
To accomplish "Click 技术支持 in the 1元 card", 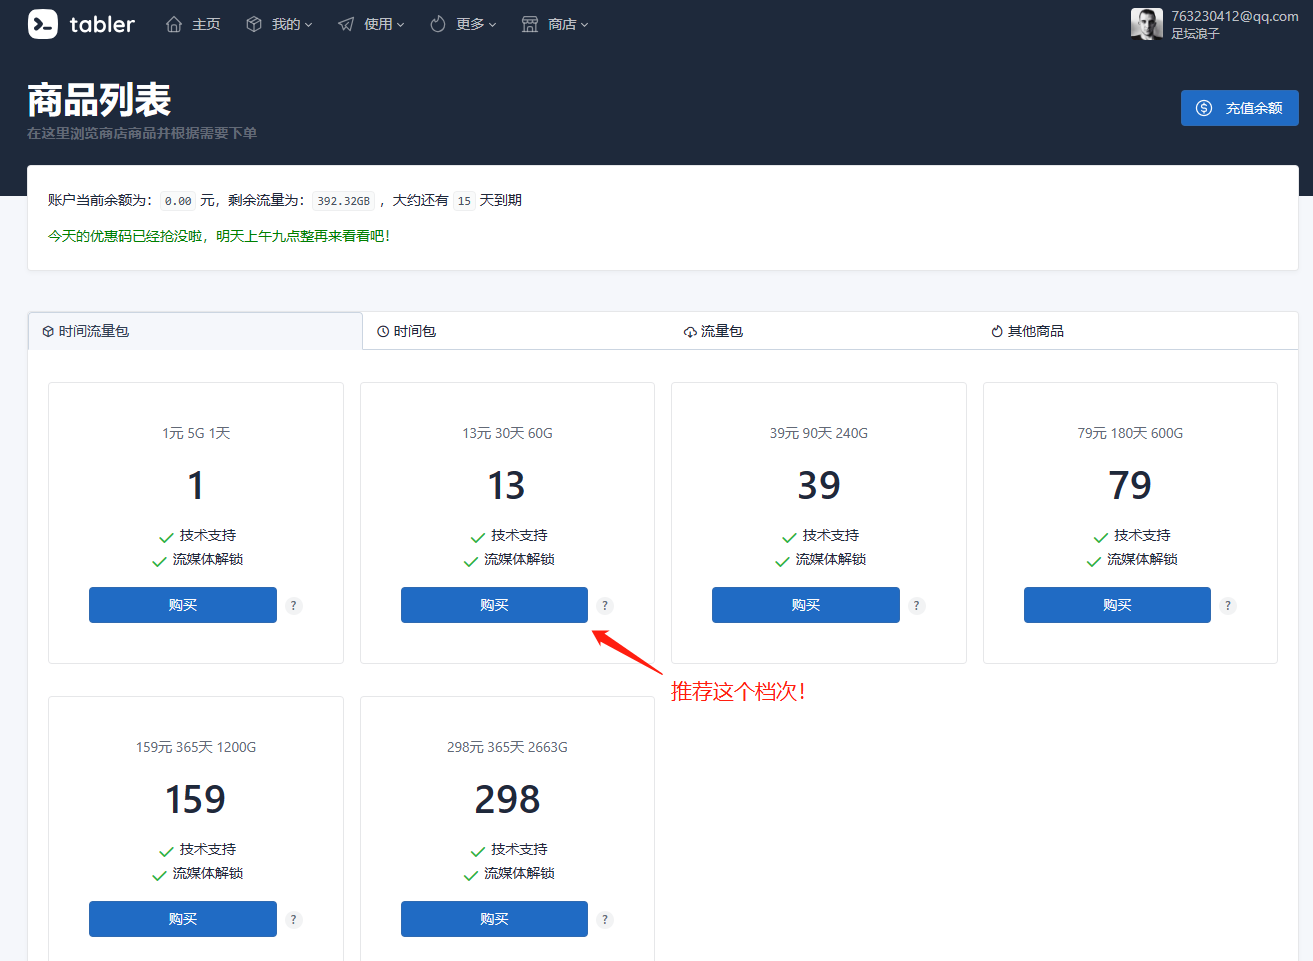I will [x=208, y=536].
